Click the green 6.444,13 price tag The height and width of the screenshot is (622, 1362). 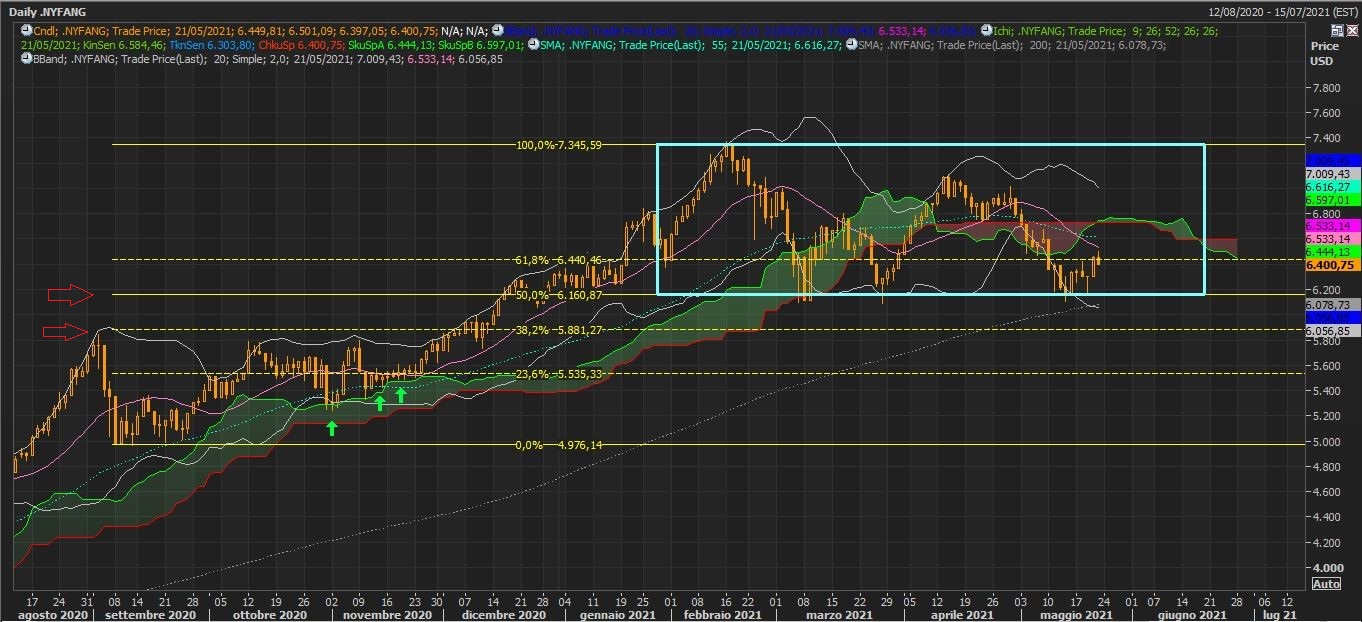(x=1332, y=252)
